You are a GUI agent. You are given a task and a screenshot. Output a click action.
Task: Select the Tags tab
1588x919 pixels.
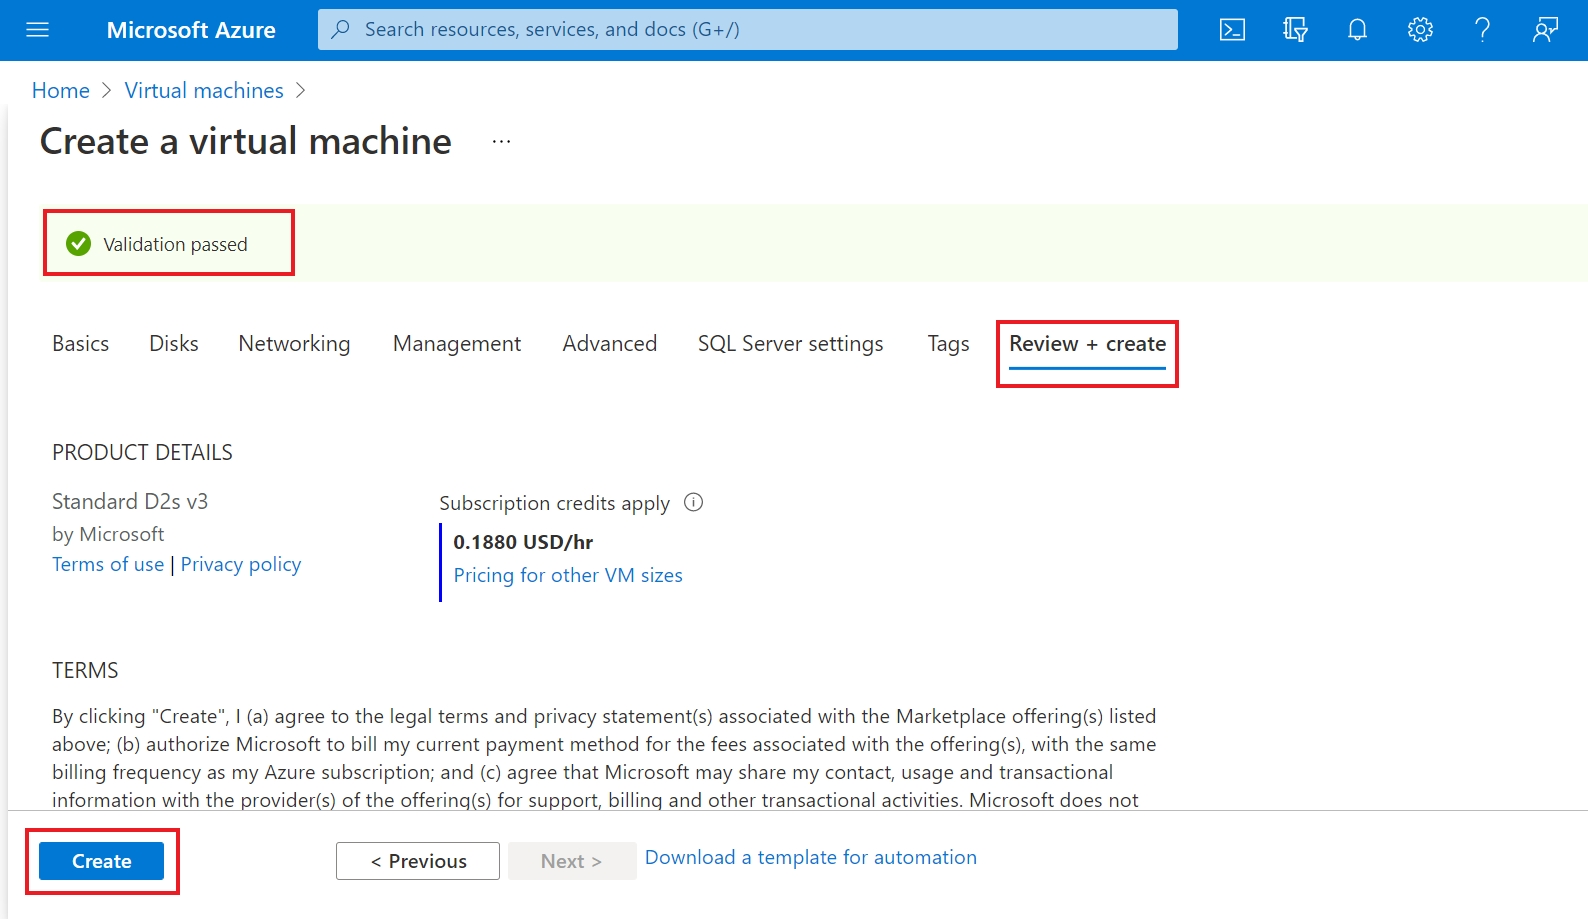pyautogui.click(x=948, y=344)
